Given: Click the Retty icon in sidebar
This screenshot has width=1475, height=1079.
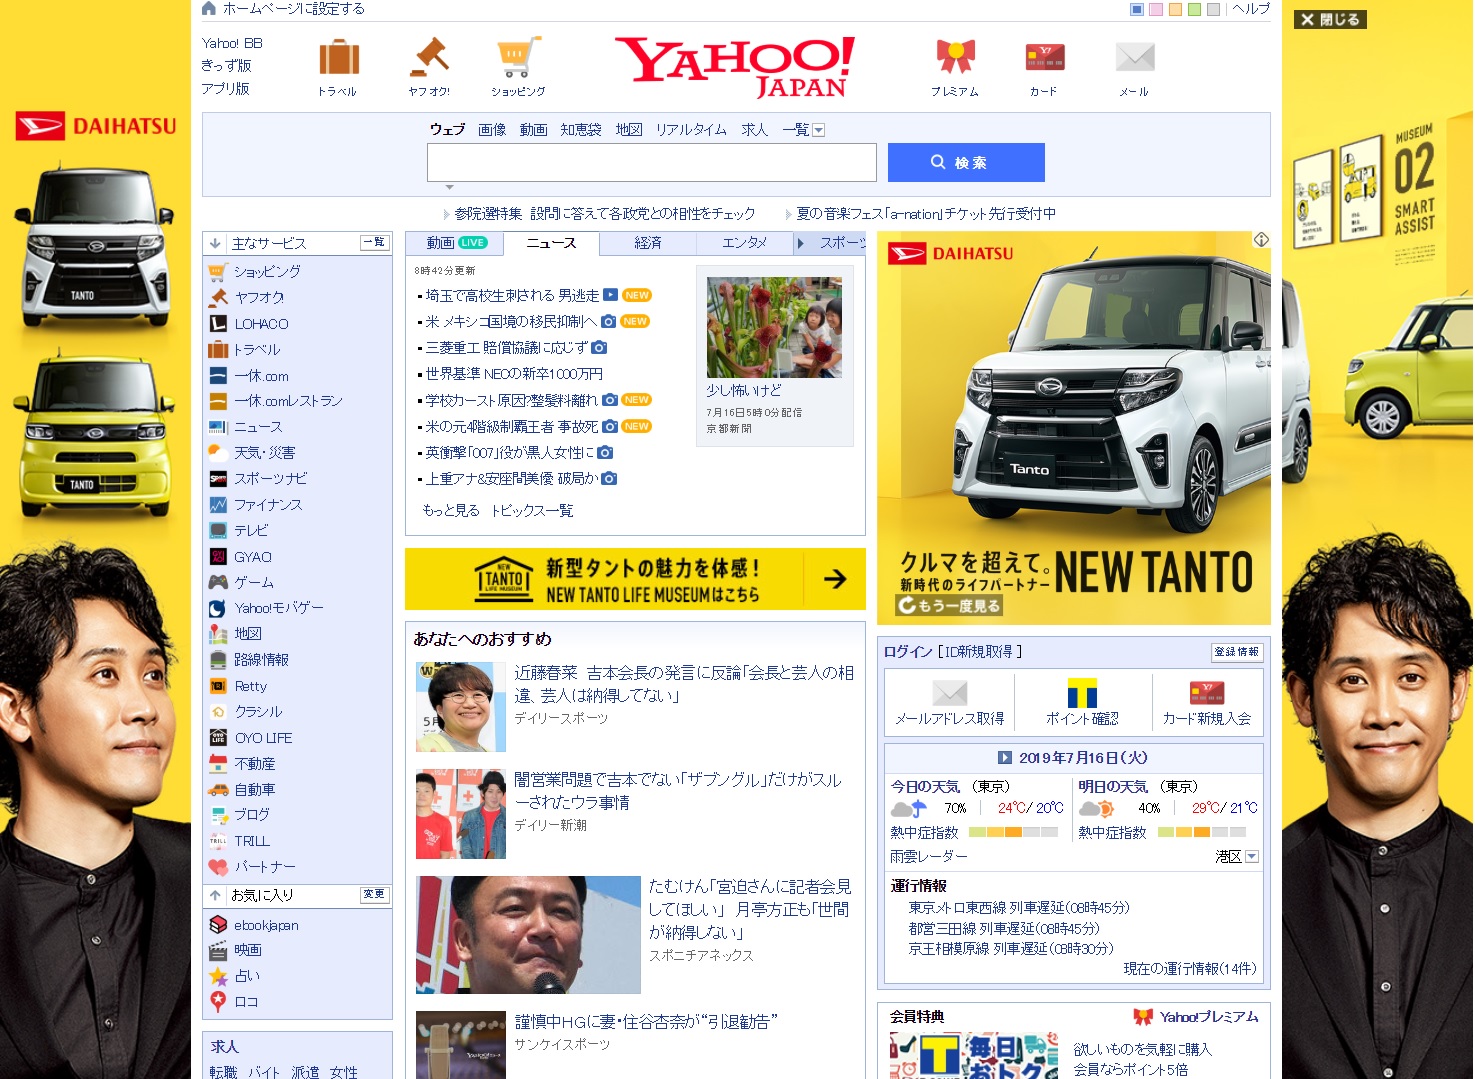Looking at the screenshot, I should coord(218,686).
